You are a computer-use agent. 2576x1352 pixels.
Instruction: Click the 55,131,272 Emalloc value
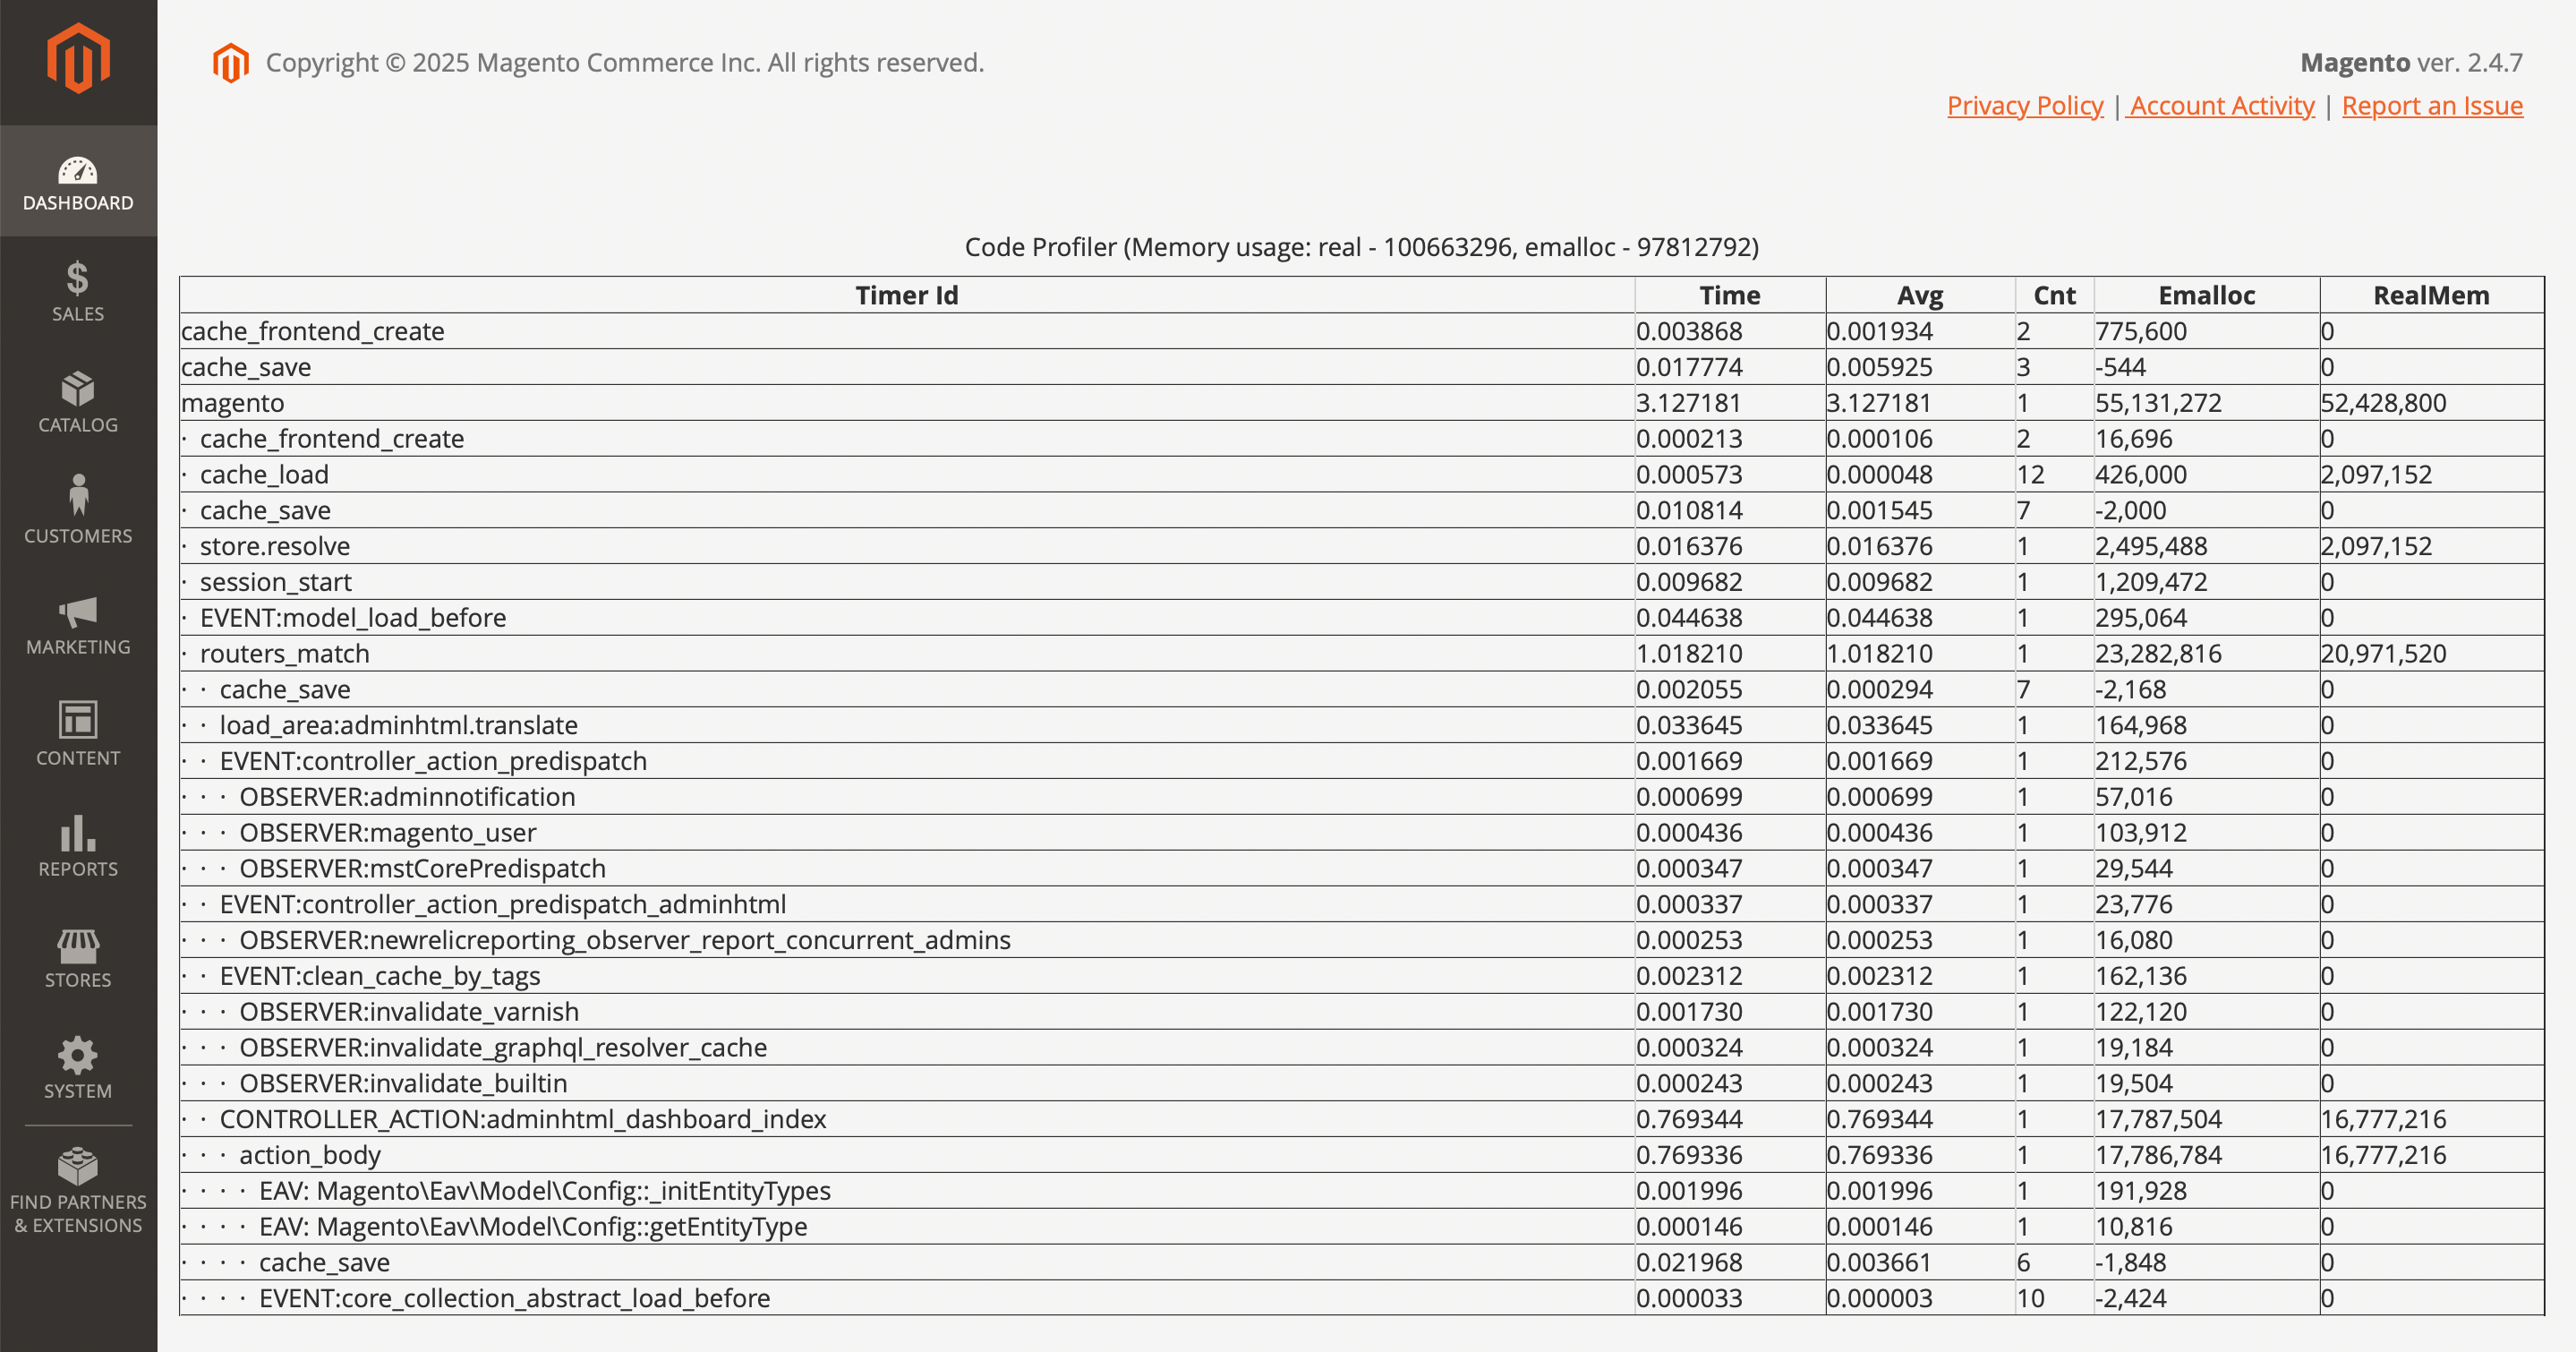coord(2158,403)
